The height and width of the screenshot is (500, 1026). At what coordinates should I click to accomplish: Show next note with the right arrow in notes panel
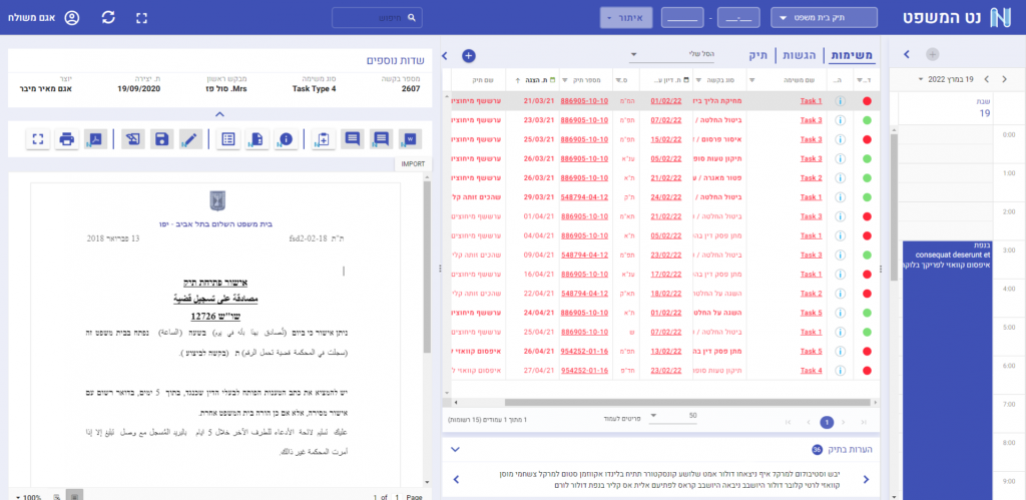[x=866, y=480]
